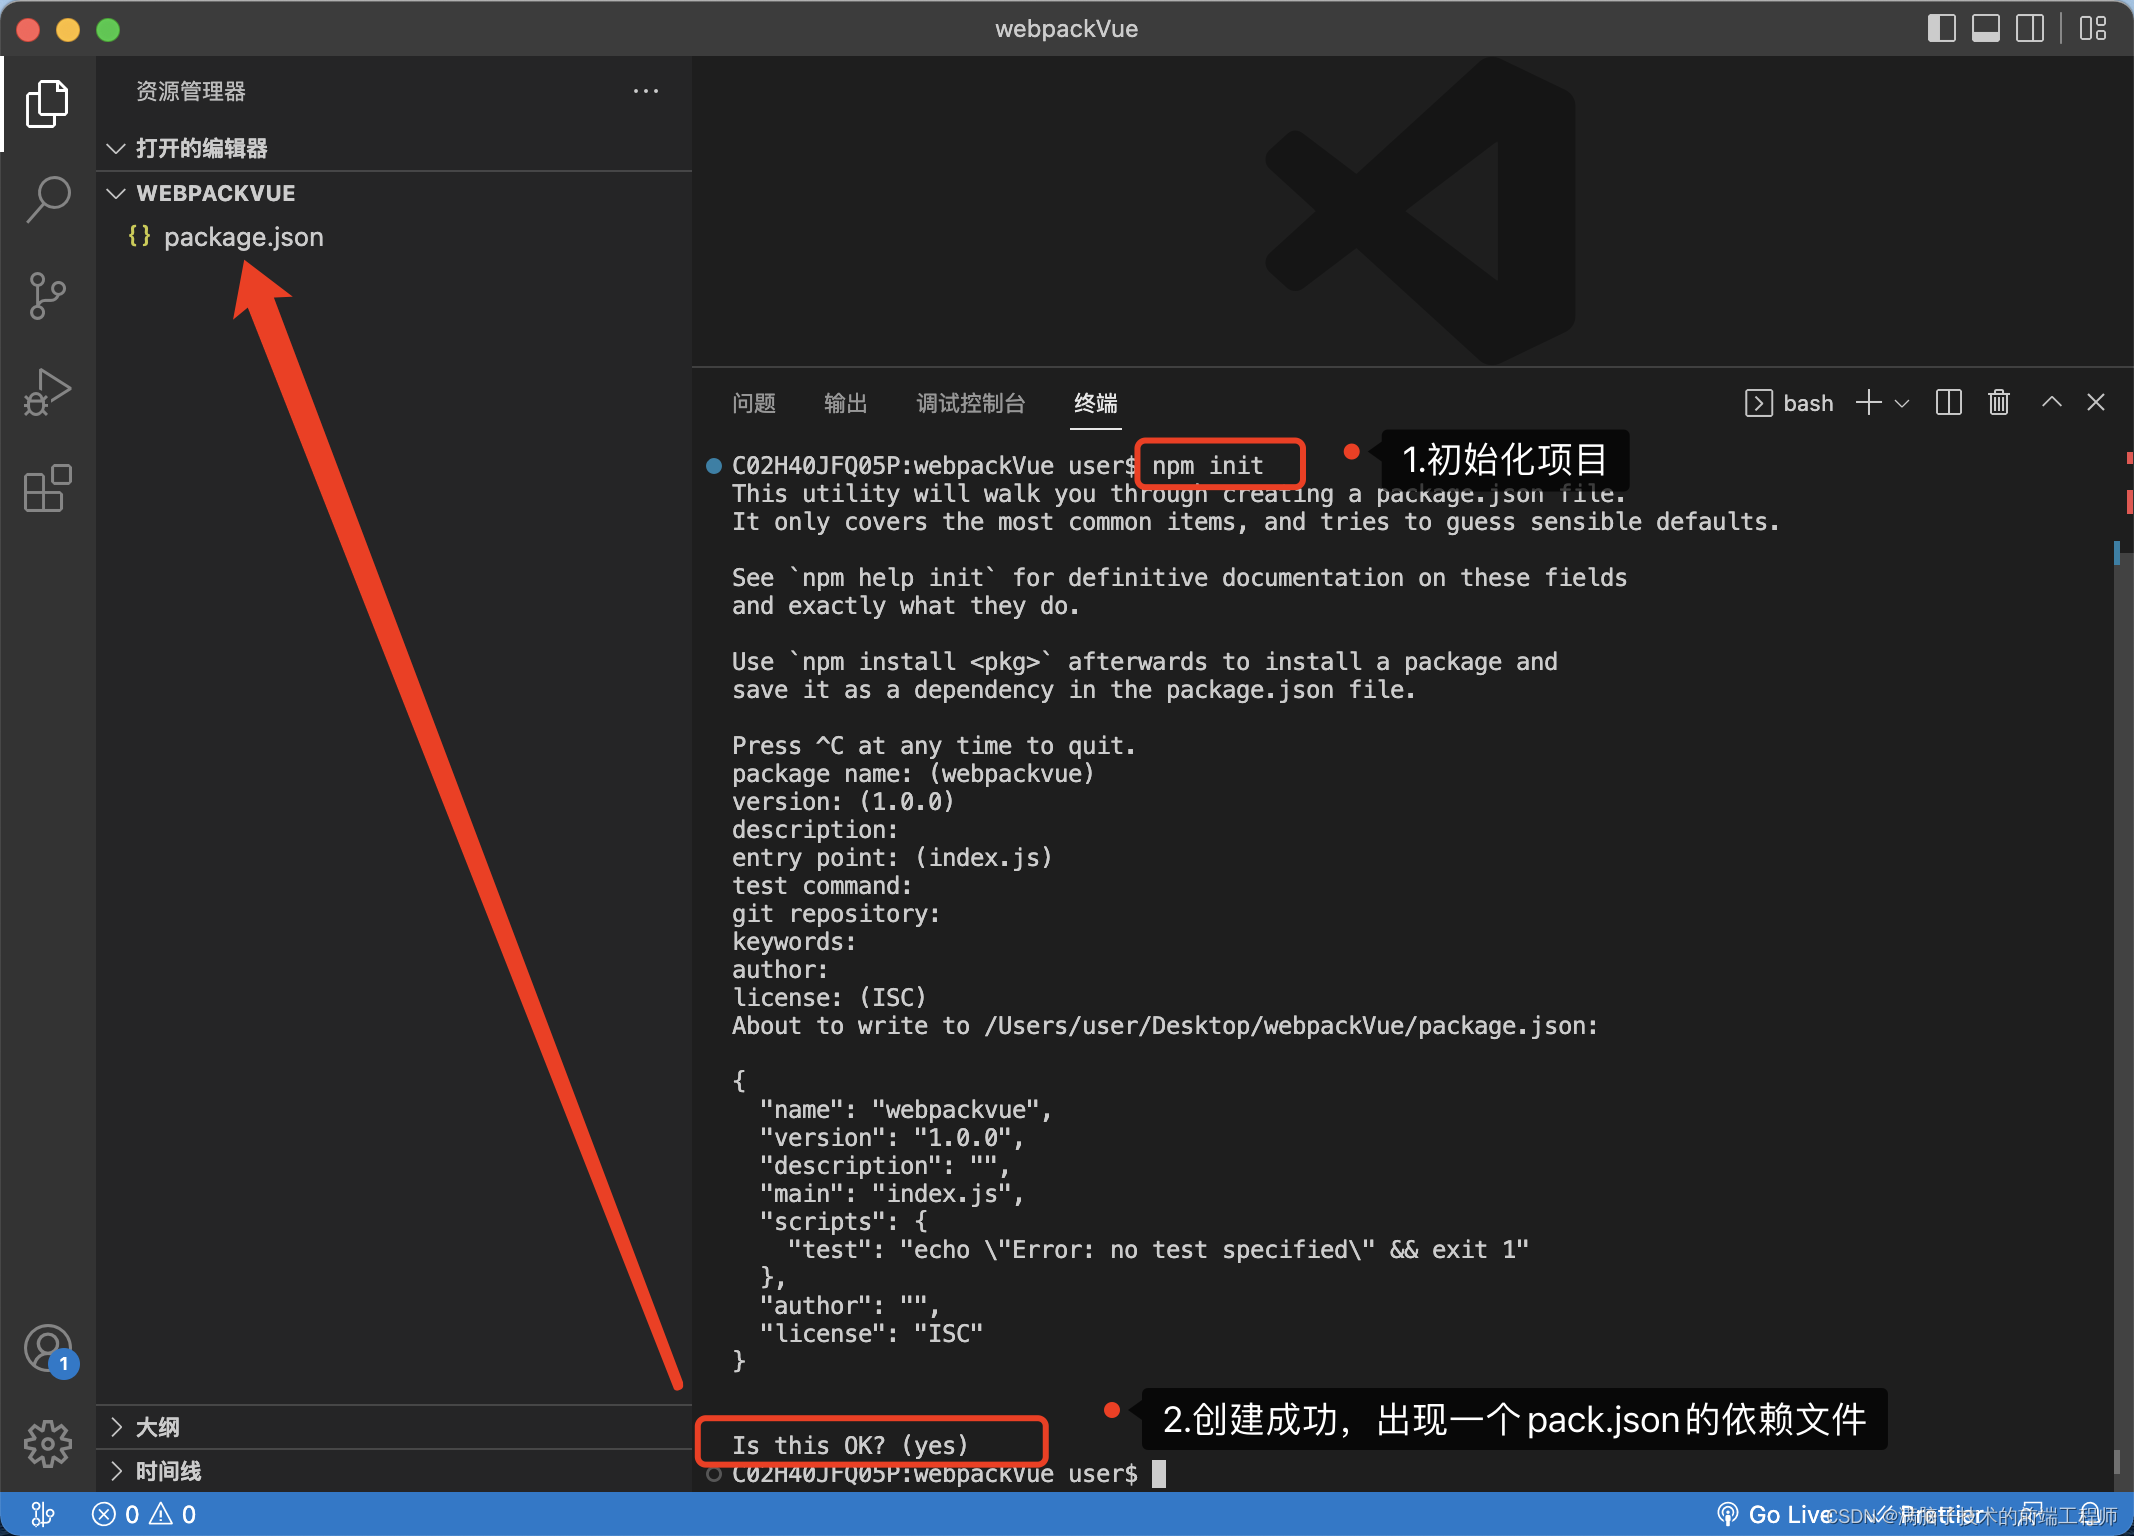Open the Source Control view
The image size is (2134, 1536).
pyautogui.click(x=47, y=296)
